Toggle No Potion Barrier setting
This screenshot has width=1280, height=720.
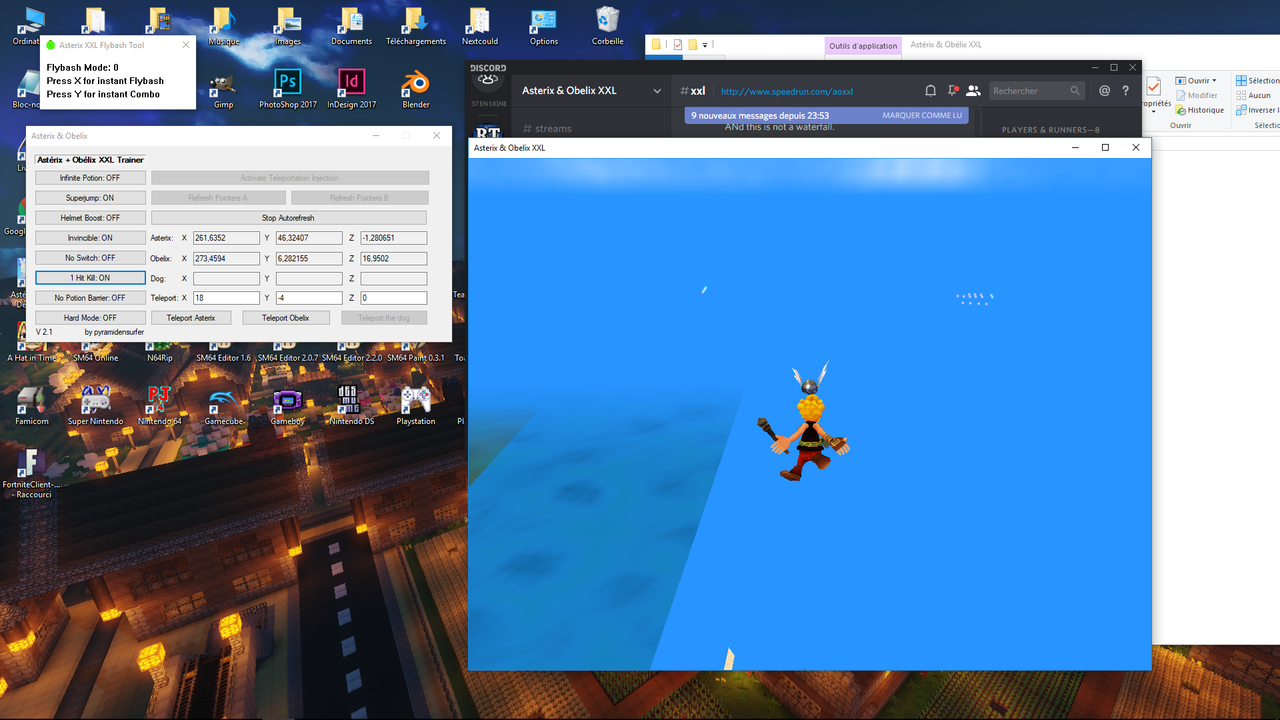pos(90,298)
